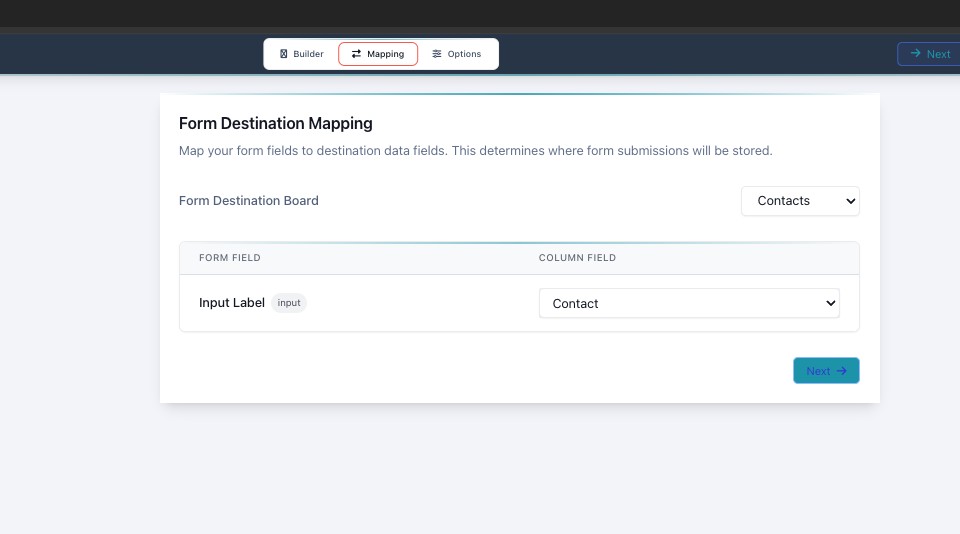Image resolution: width=960 pixels, height=534 pixels.
Task: Open the Options tab
Action: (x=457, y=54)
